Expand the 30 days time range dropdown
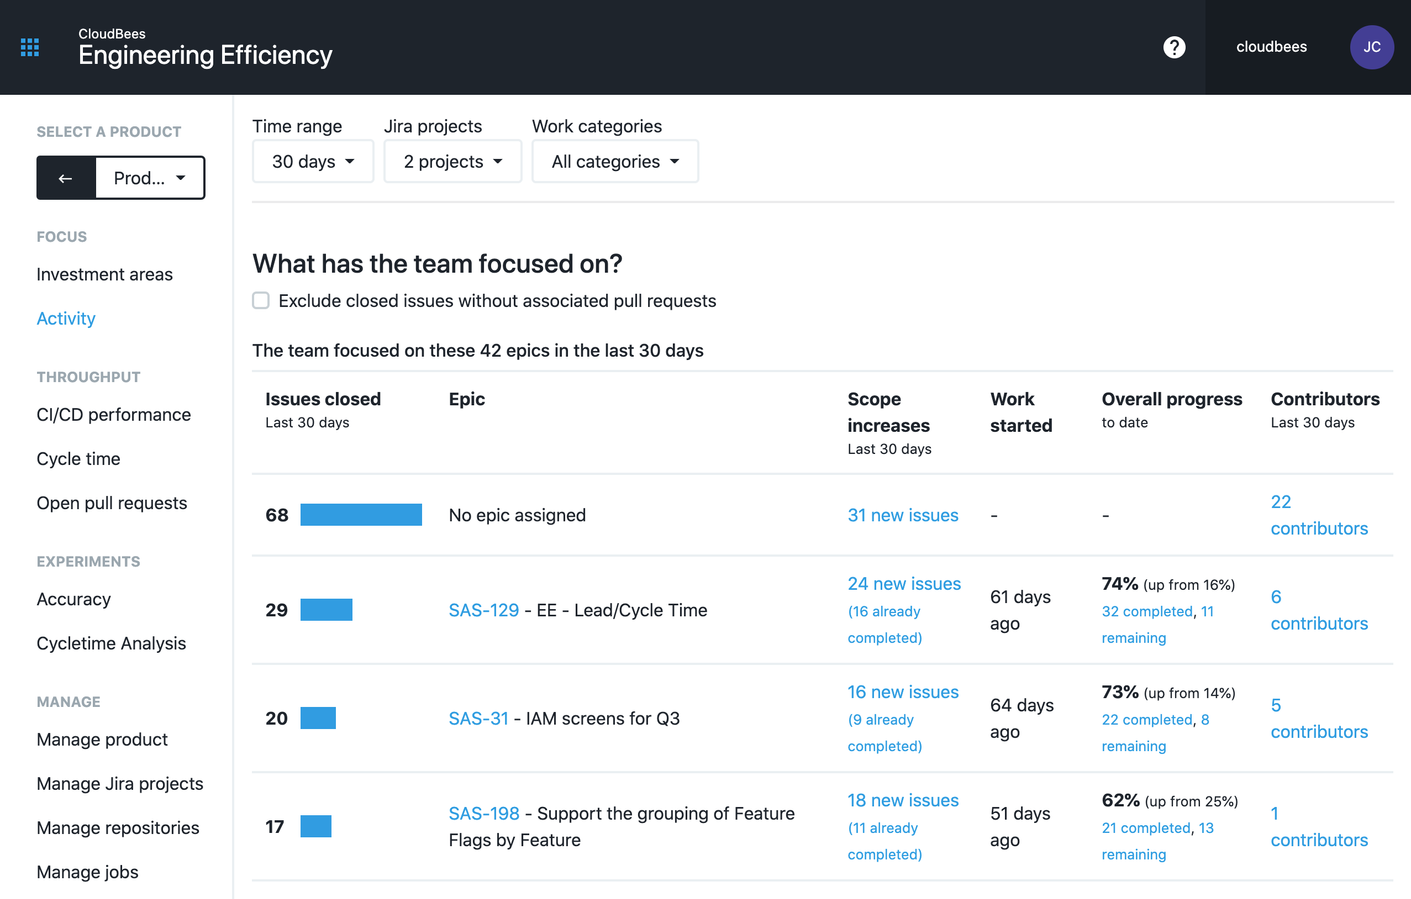The width and height of the screenshot is (1411, 899). 313,162
